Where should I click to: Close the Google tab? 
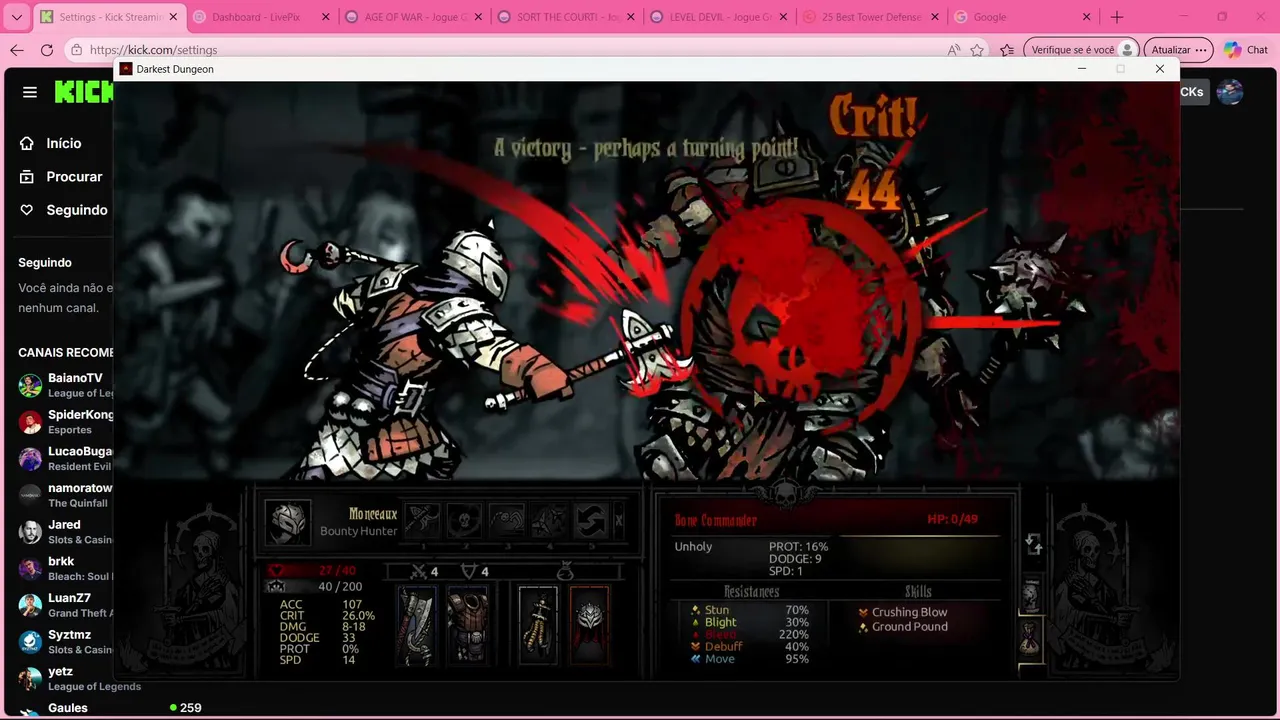1086,17
